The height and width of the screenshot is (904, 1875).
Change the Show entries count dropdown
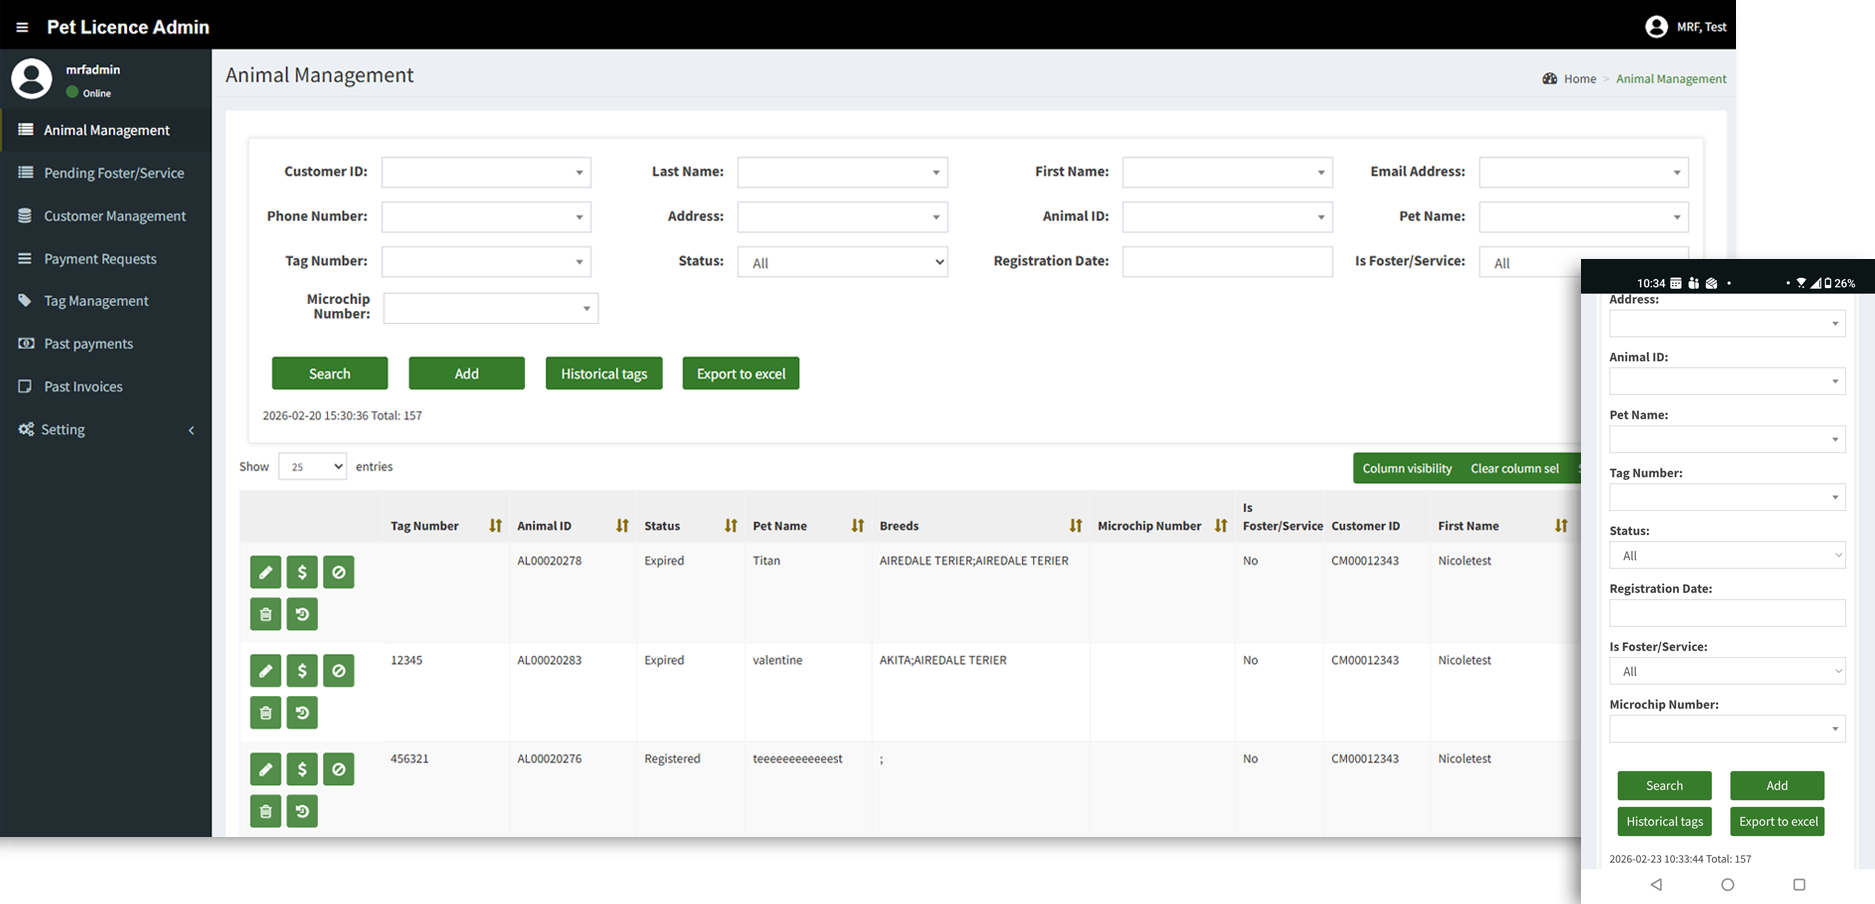tap(312, 467)
